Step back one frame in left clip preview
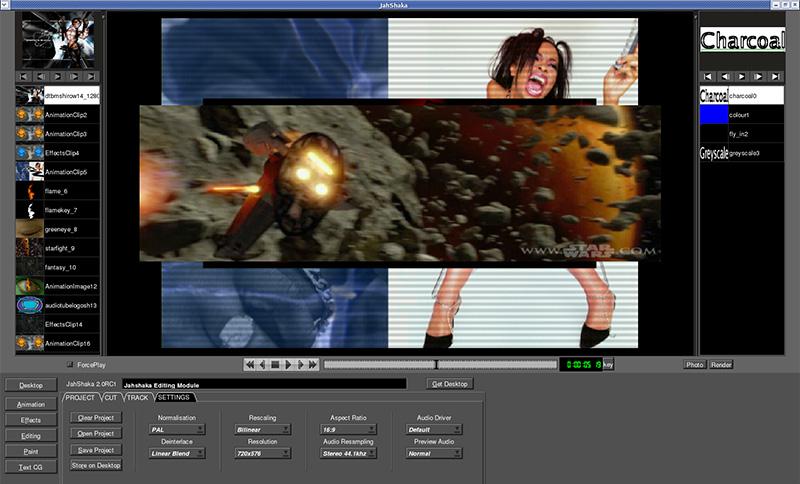Viewport: 800px width, 484px height. 41,77
